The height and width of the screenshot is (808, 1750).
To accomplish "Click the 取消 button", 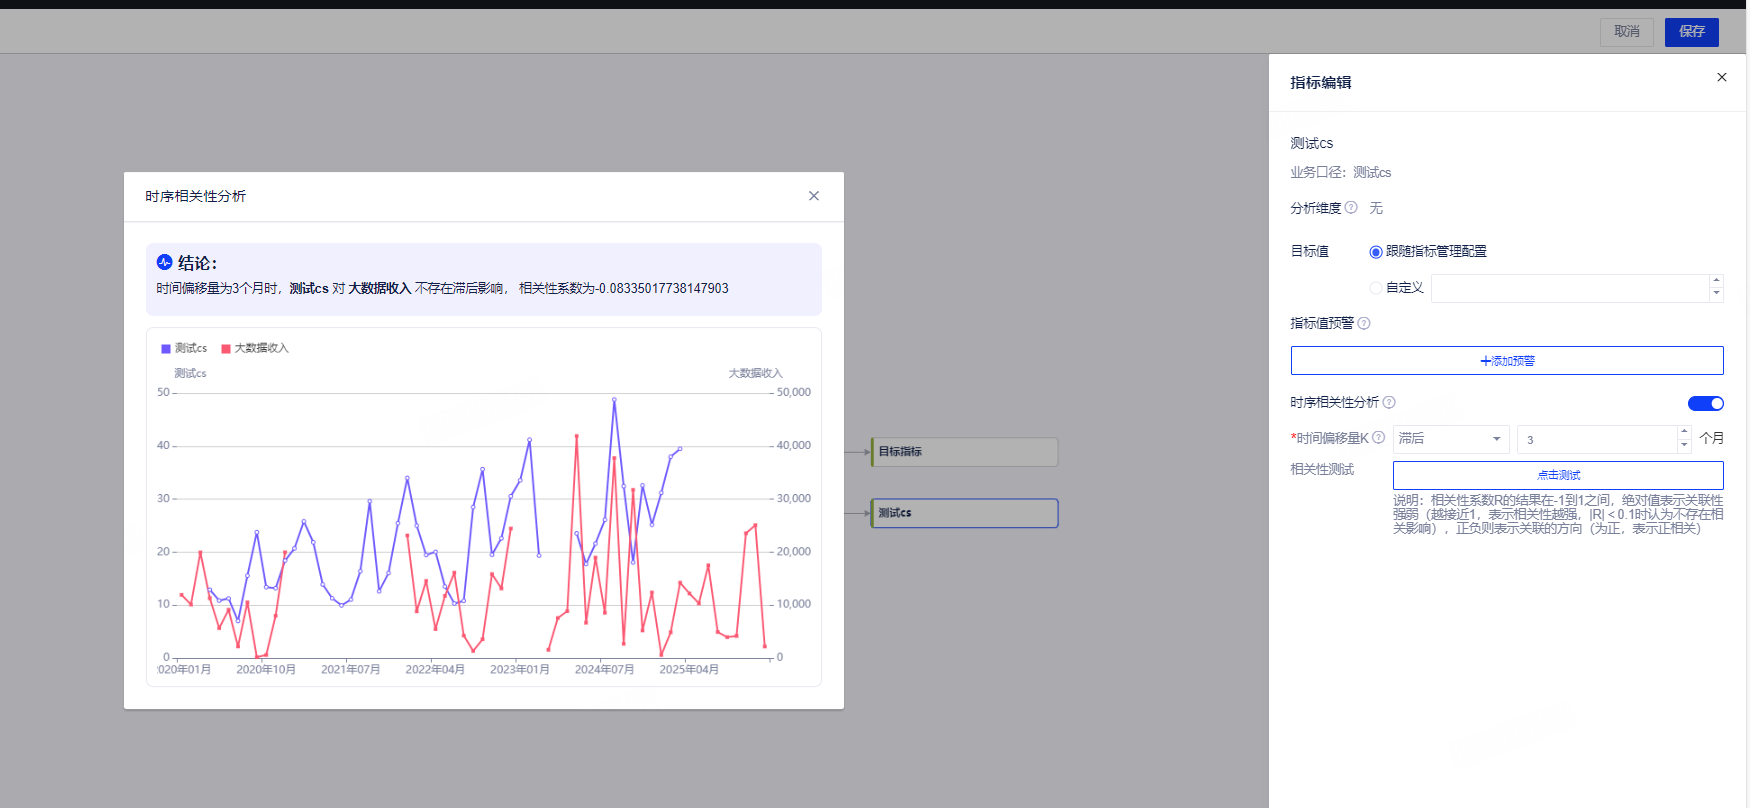I will [x=1627, y=32].
